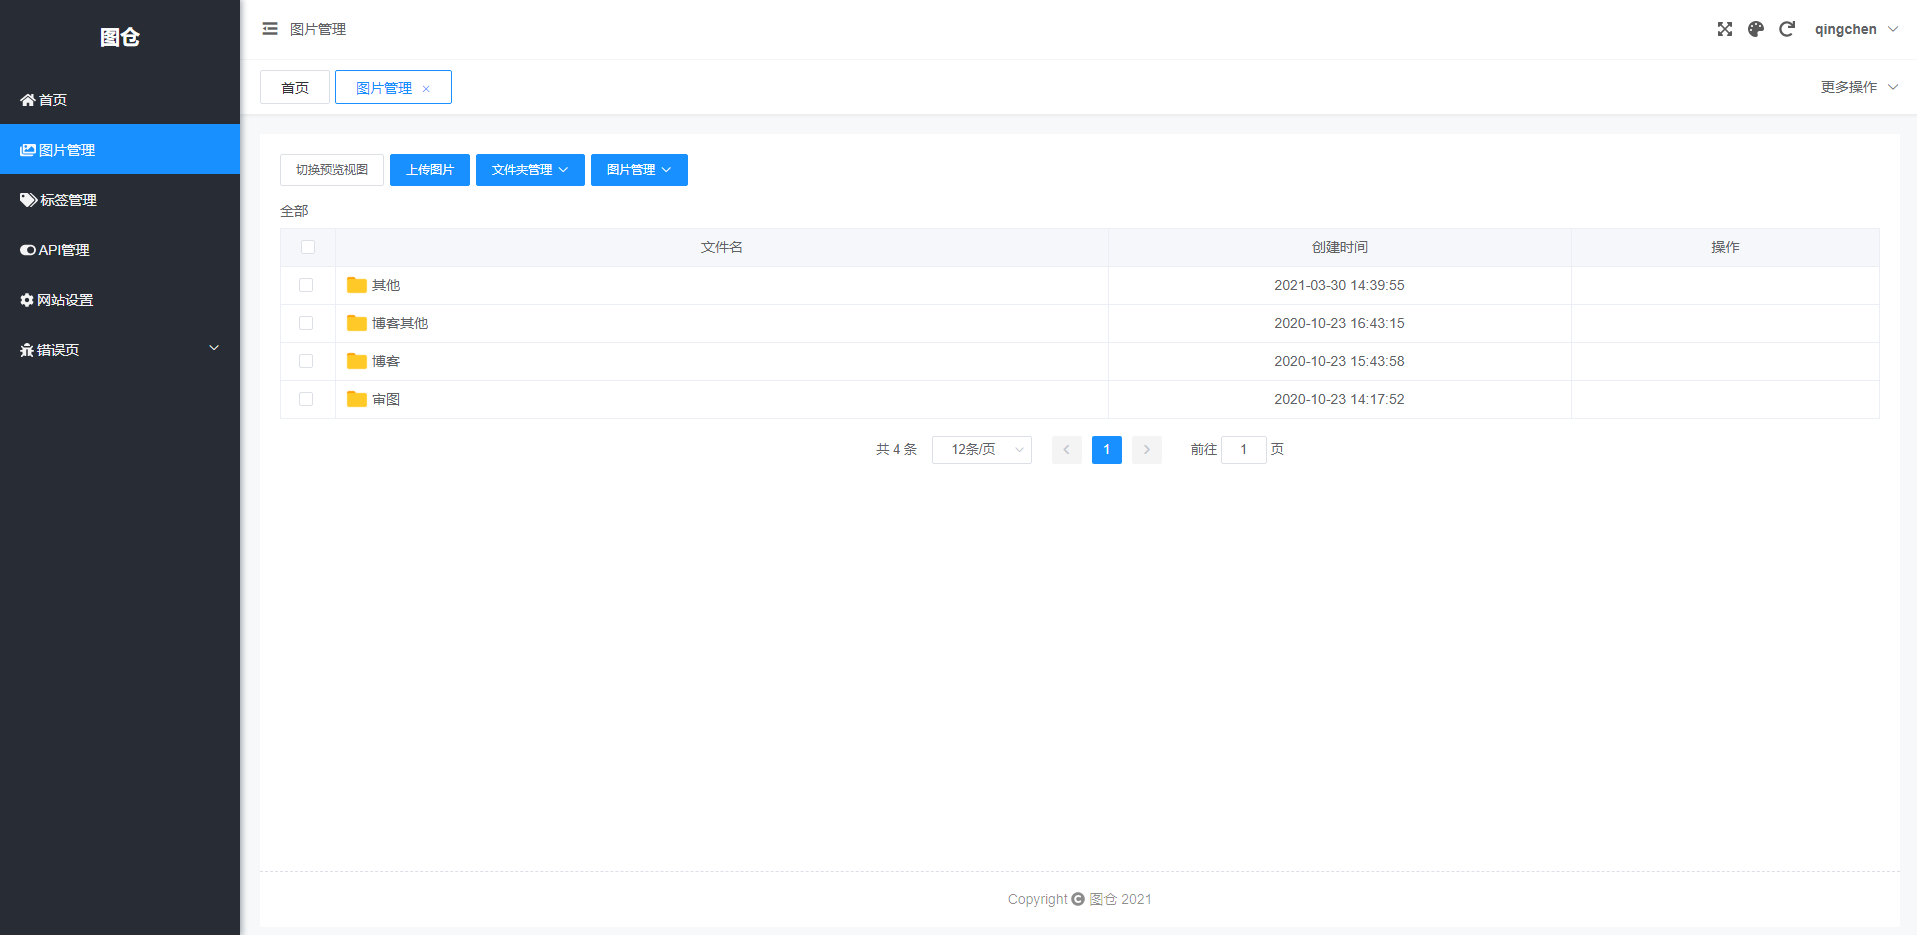Open the 文件夹管理 dropdown
The image size is (1917, 935).
click(530, 170)
